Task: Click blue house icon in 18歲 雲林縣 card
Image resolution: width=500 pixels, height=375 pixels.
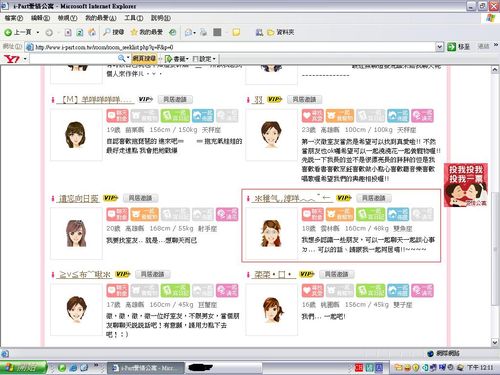Action: [398, 214]
